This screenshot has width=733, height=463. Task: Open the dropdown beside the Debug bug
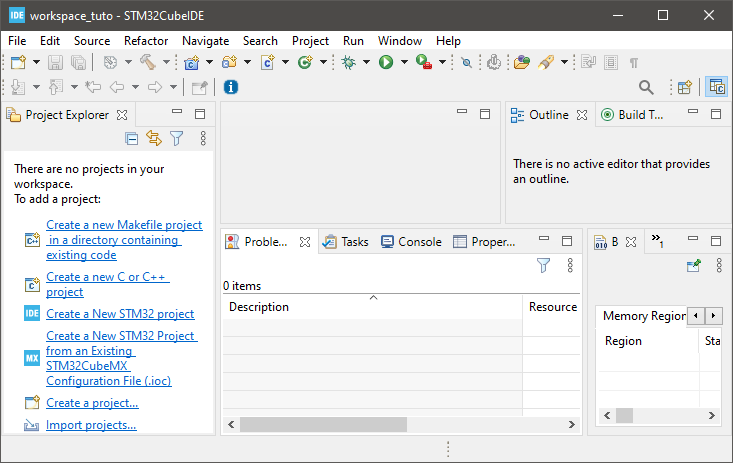pos(366,62)
